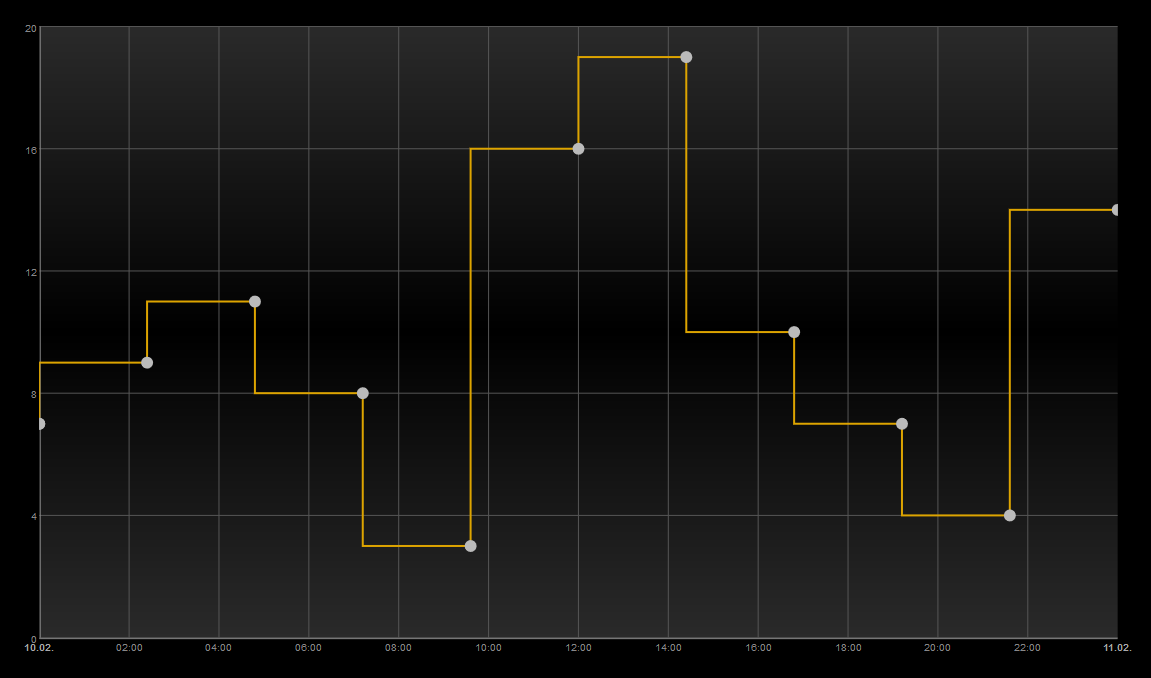Click the '06:00' time axis label

(308, 648)
